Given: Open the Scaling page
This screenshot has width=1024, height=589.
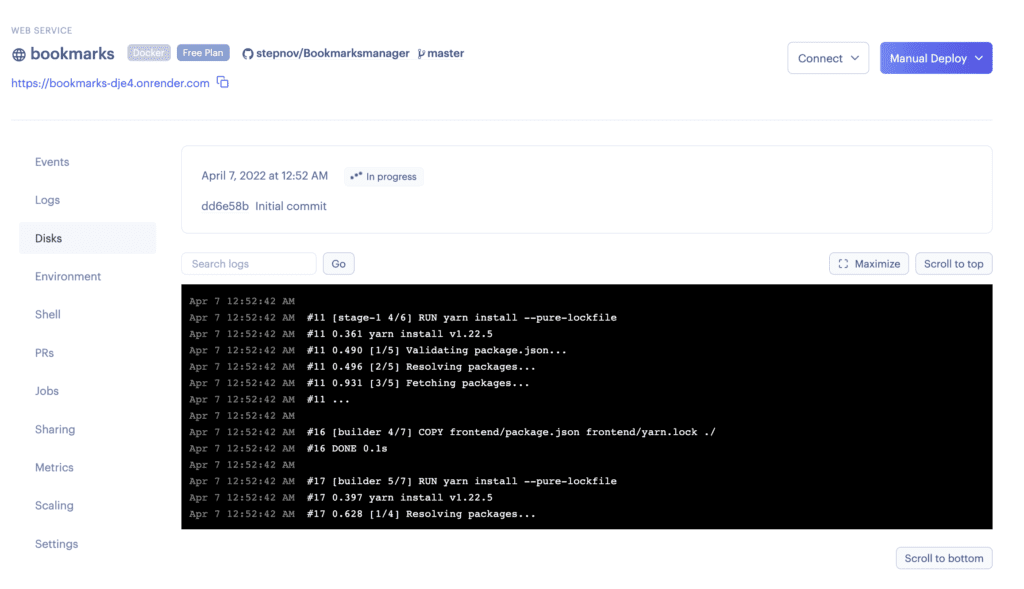Looking at the screenshot, I should click(x=54, y=505).
